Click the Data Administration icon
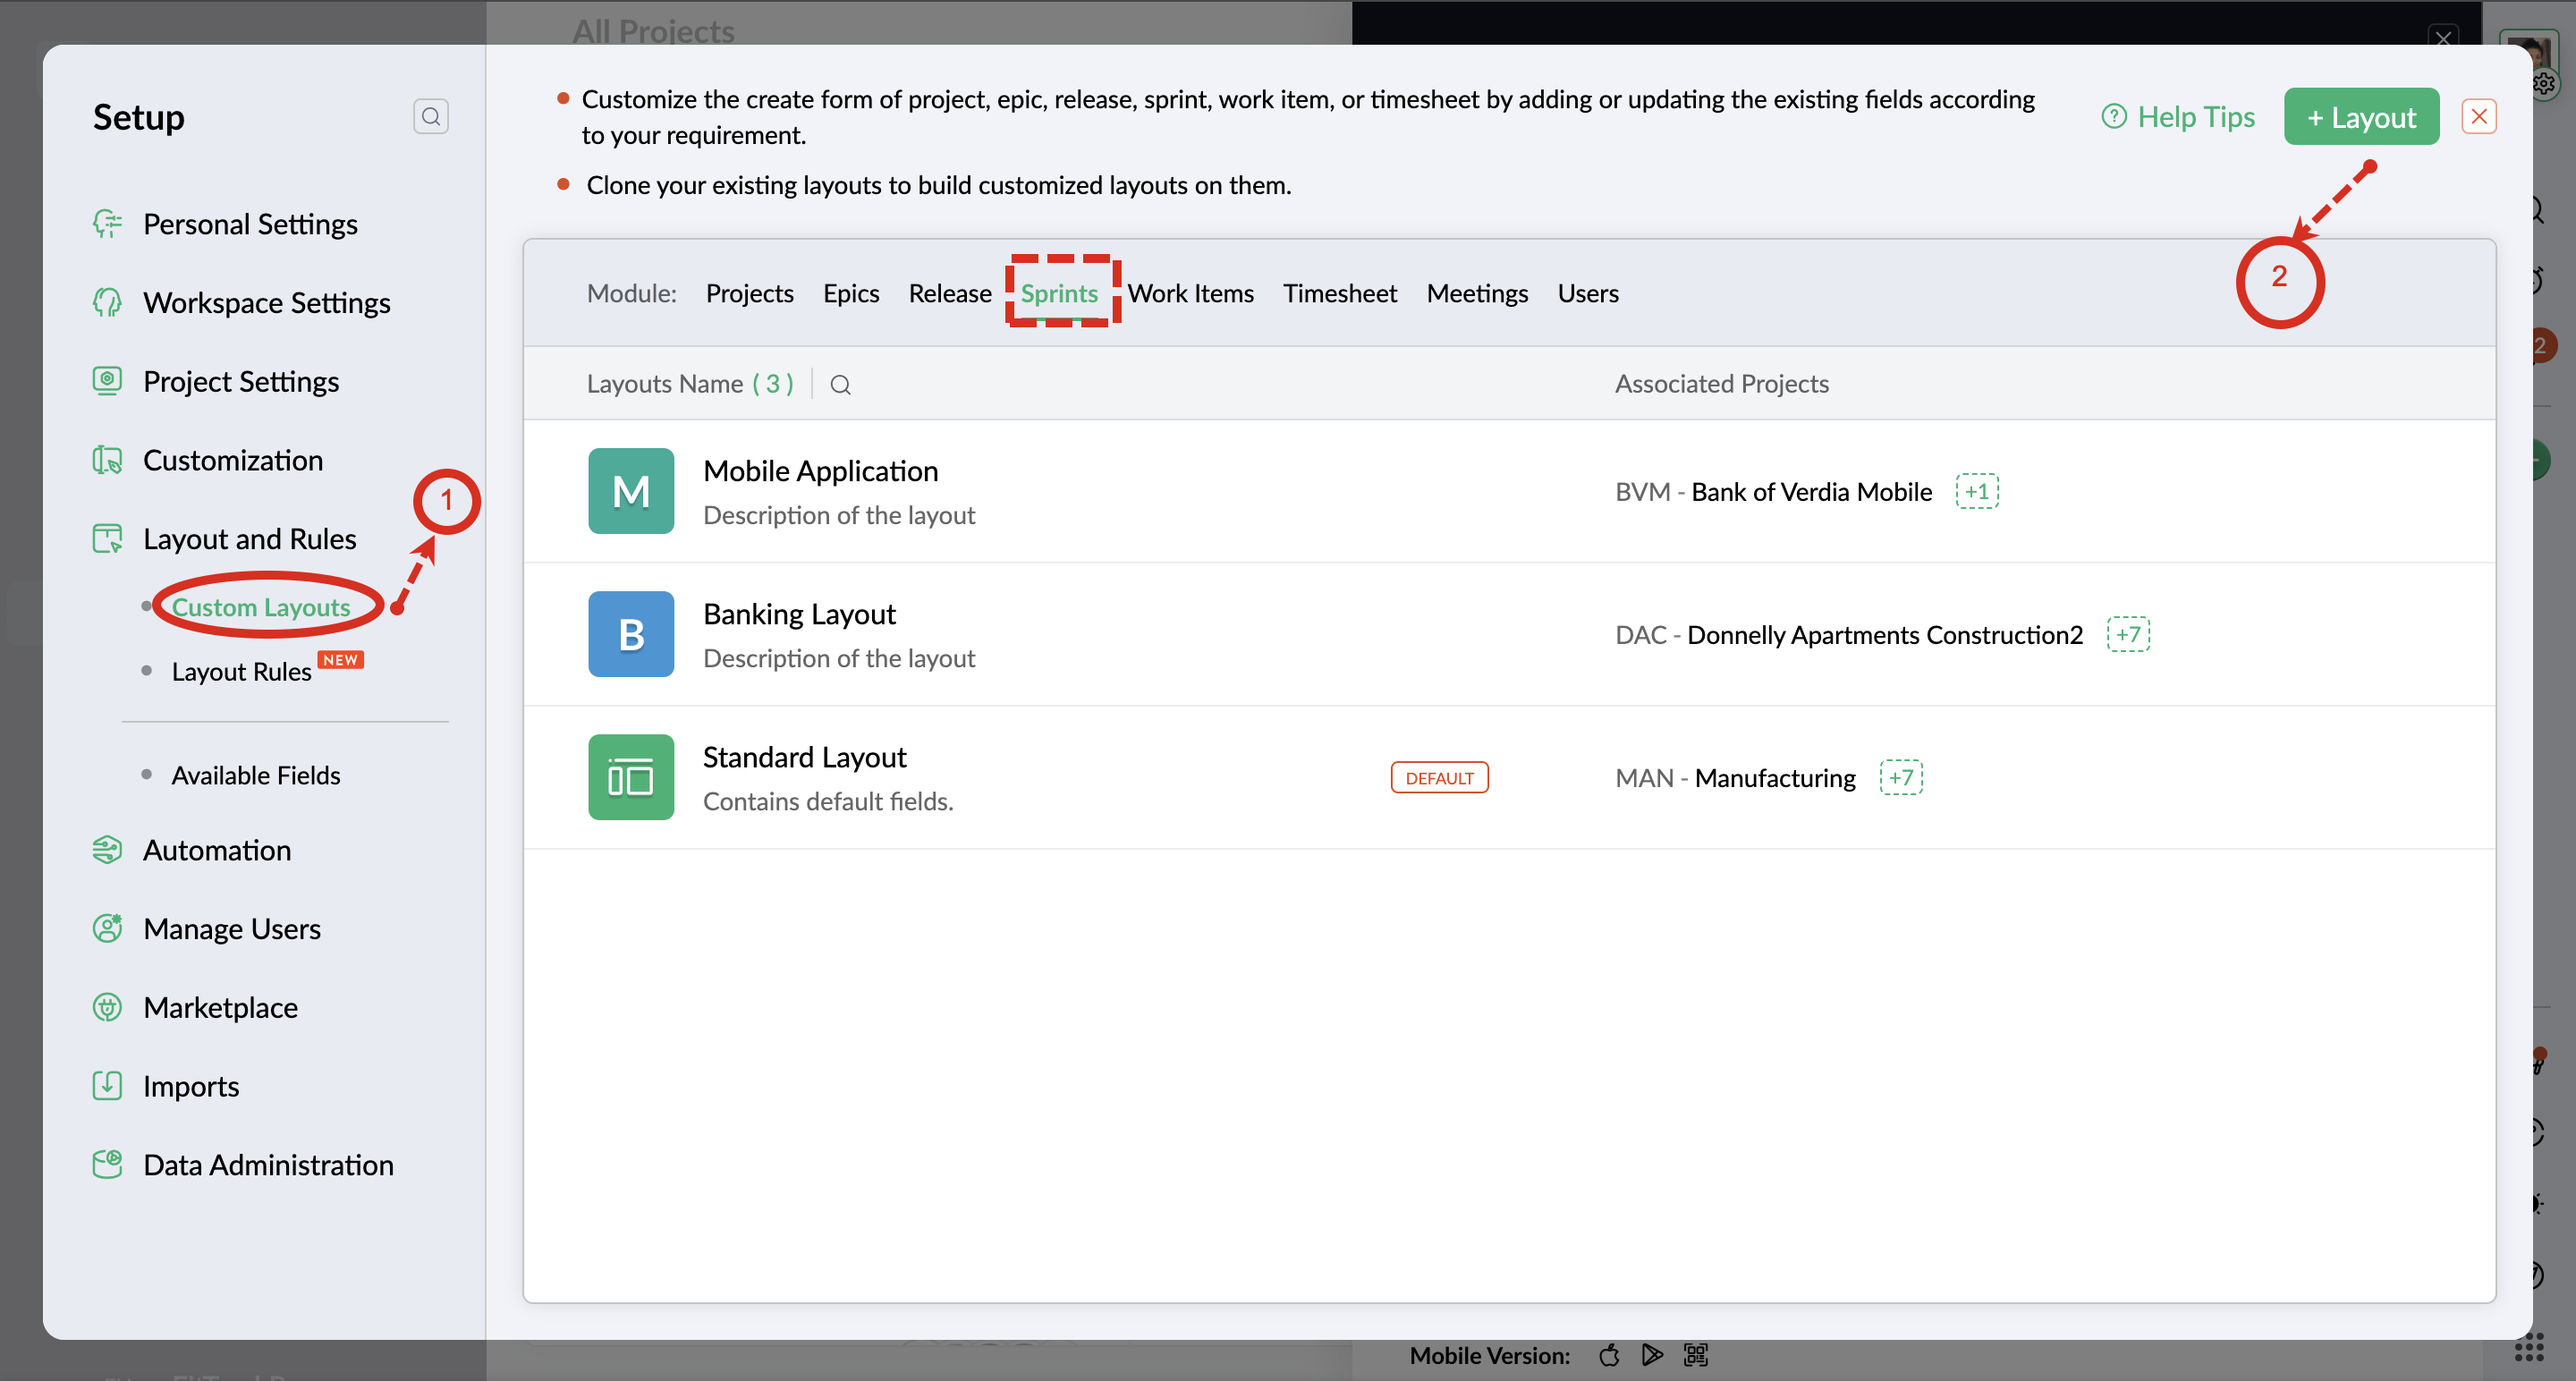The image size is (2576, 1381). [x=107, y=1165]
